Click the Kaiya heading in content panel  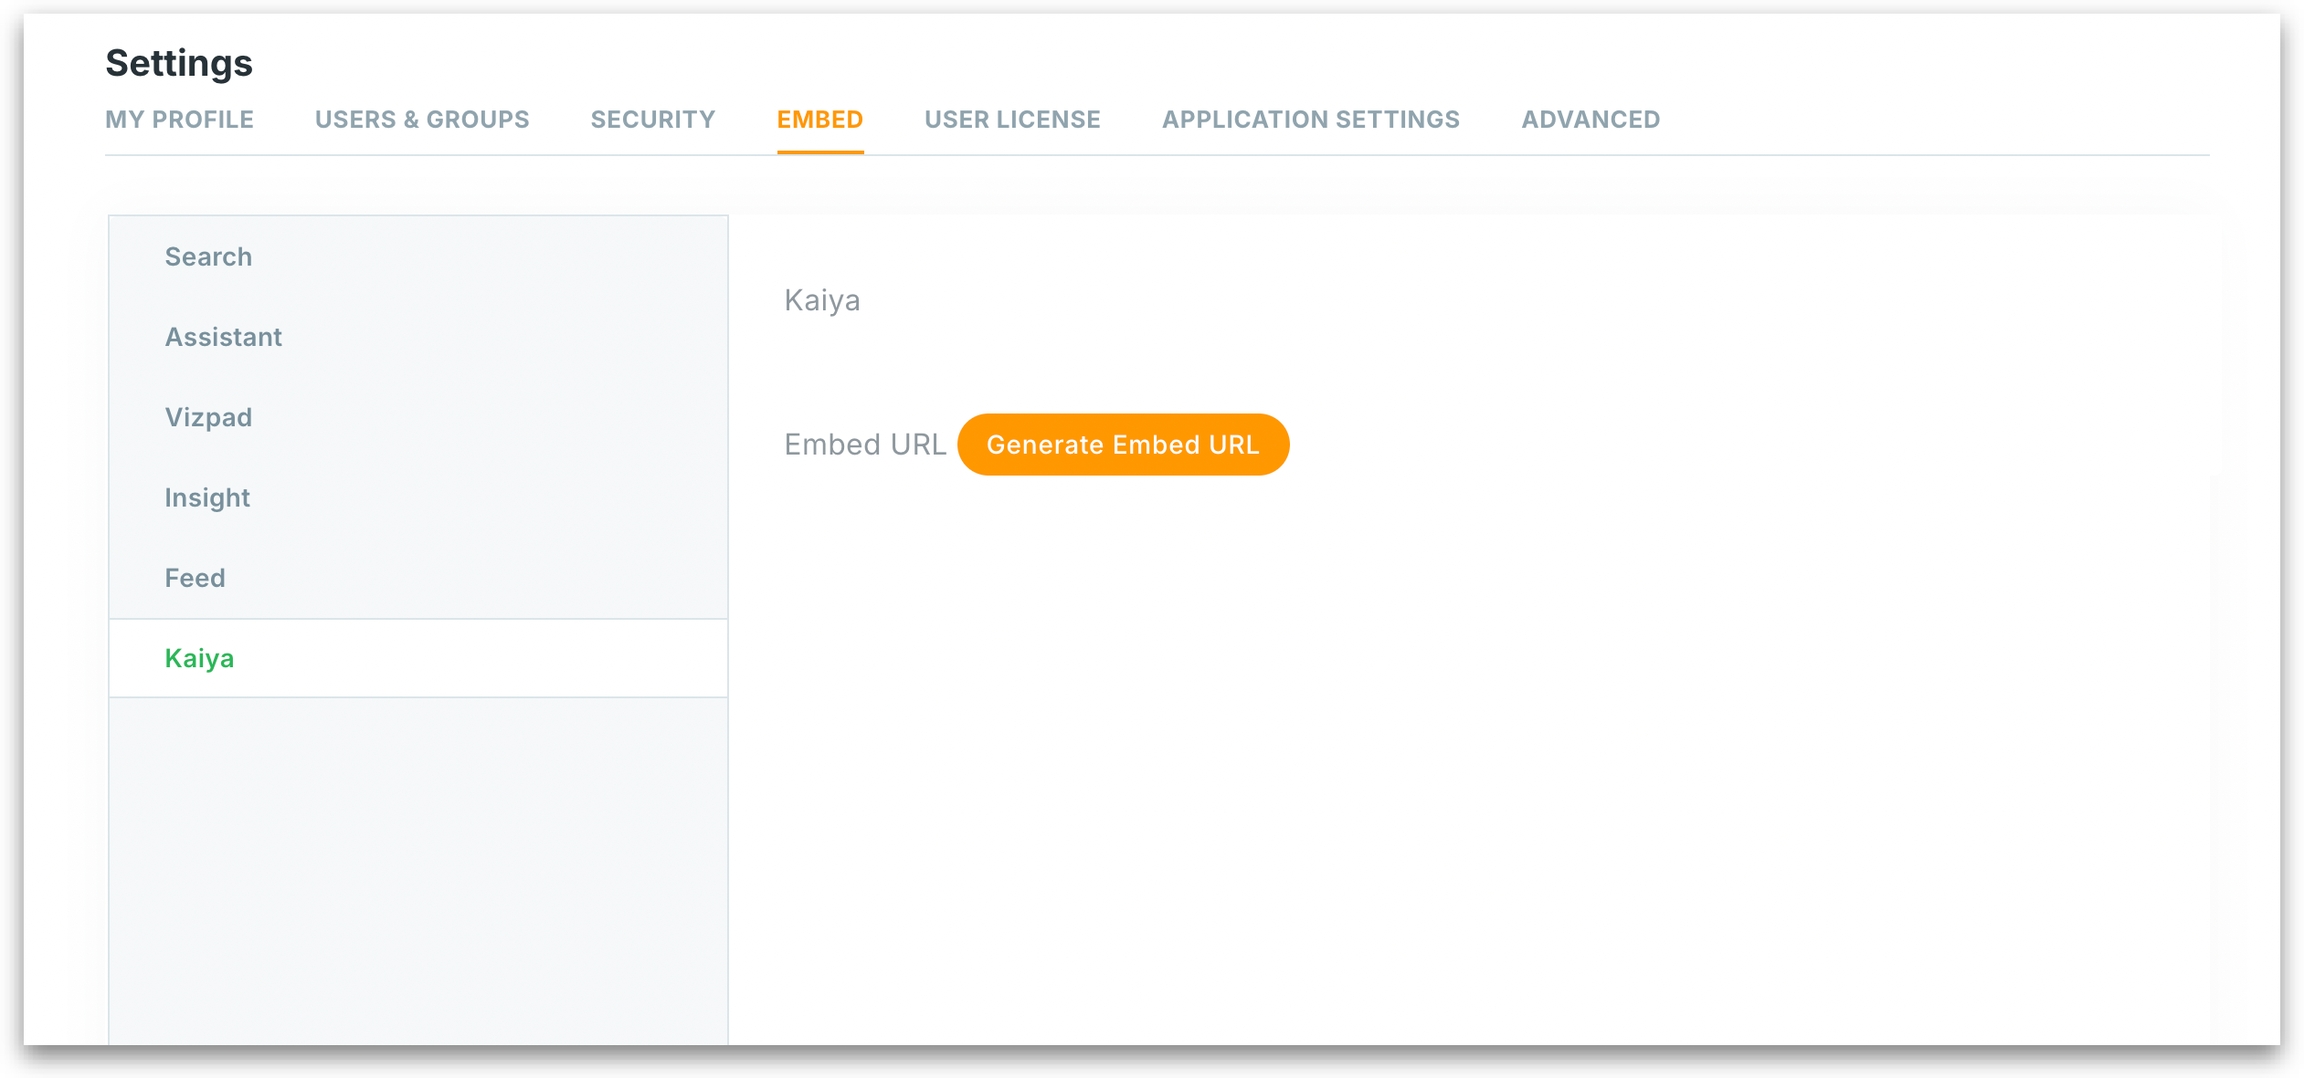tap(821, 300)
